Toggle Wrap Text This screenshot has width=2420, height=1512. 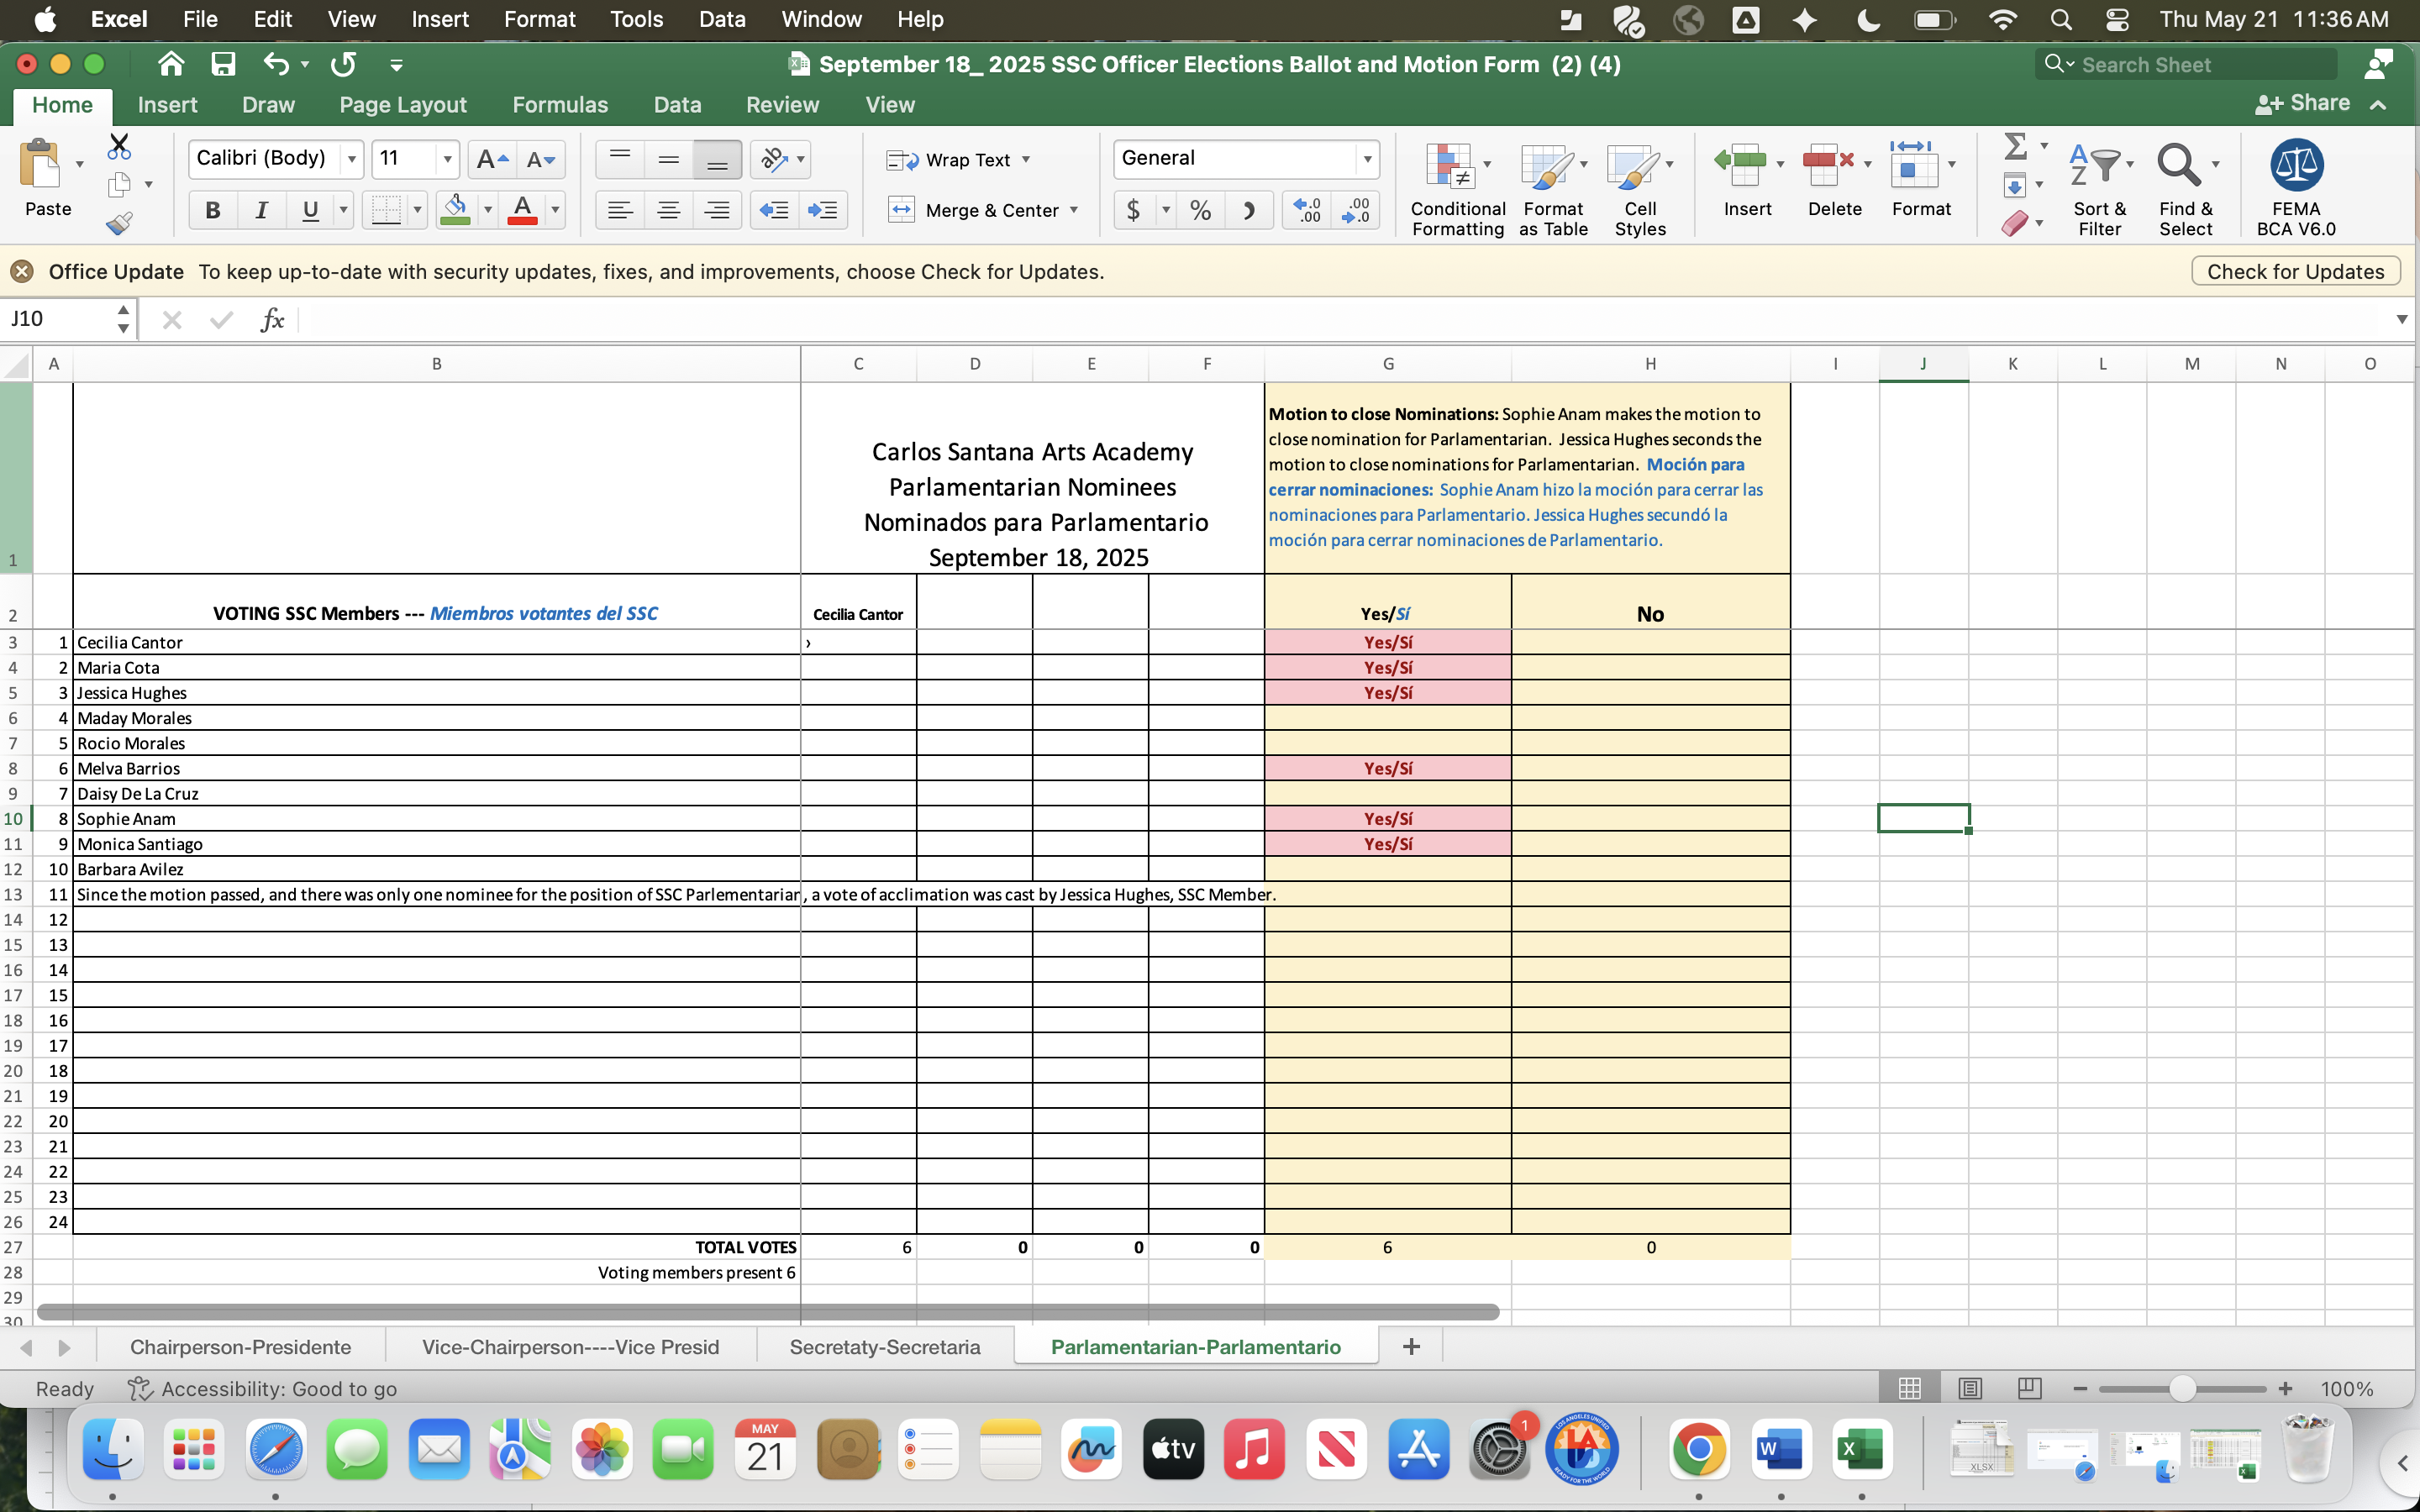coord(957,160)
